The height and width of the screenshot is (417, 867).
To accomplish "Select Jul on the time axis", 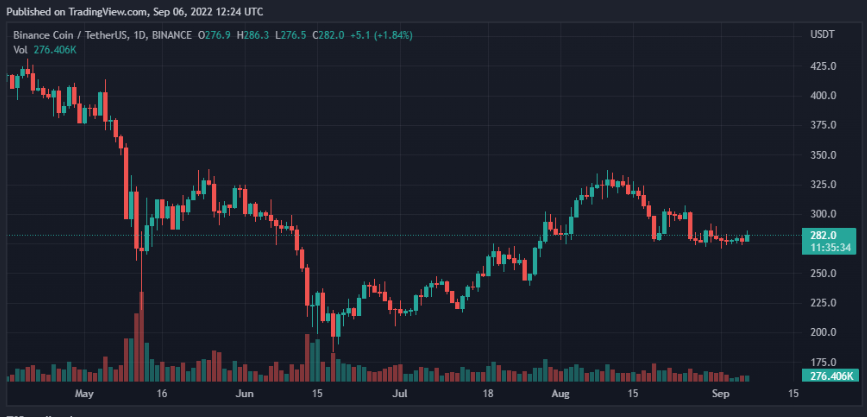I will pyautogui.click(x=399, y=394).
